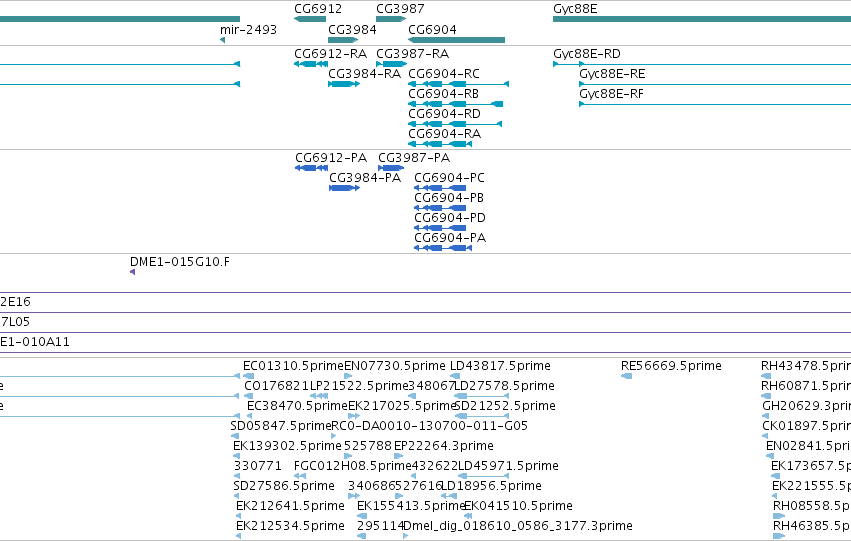Click the CG3987-PA protein label
The image size is (851, 541).
click(414, 158)
